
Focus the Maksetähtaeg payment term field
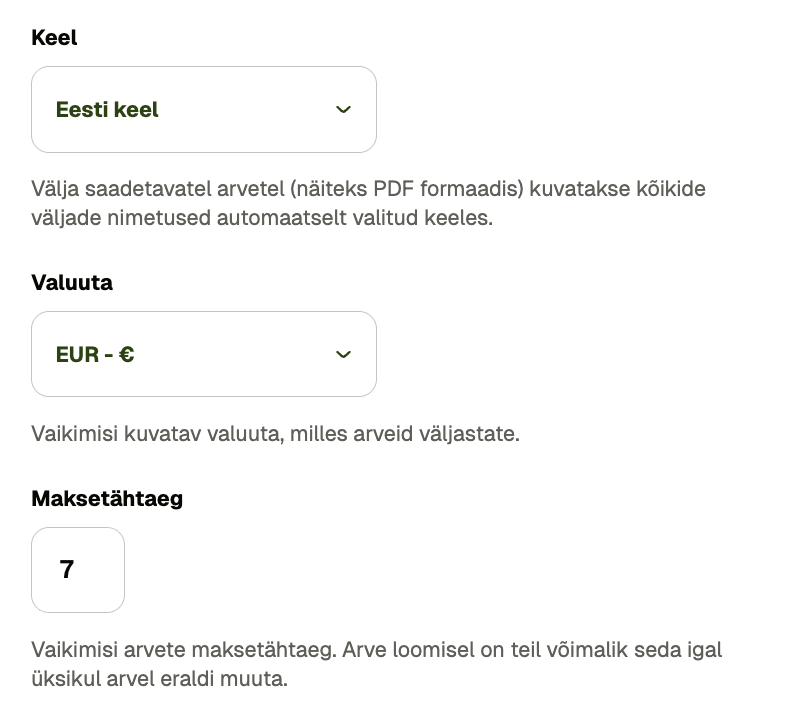pyautogui.click(x=78, y=570)
